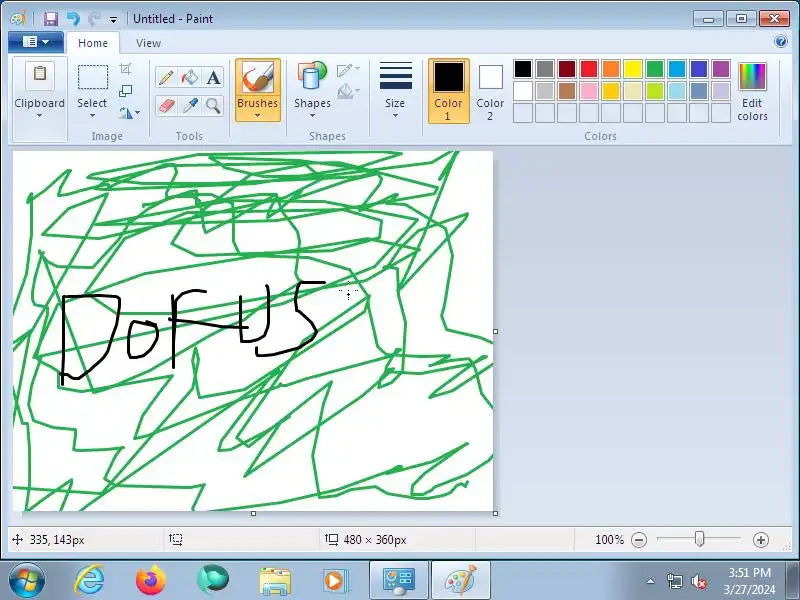Click muted volume icon in tray
The height and width of the screenshot is (600, 800).
pyautogui.click(x=698, y=581)
